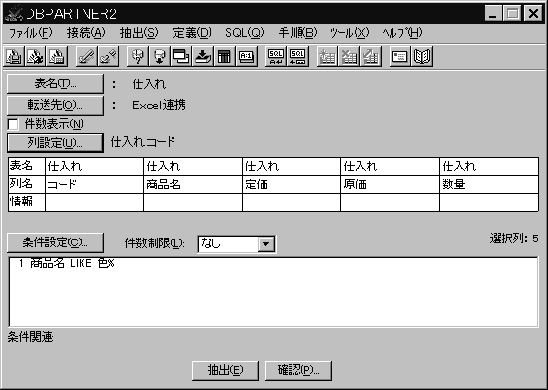Open the 件数制限 dropdown arrow

pyautogui.click(x=266, y=244)
